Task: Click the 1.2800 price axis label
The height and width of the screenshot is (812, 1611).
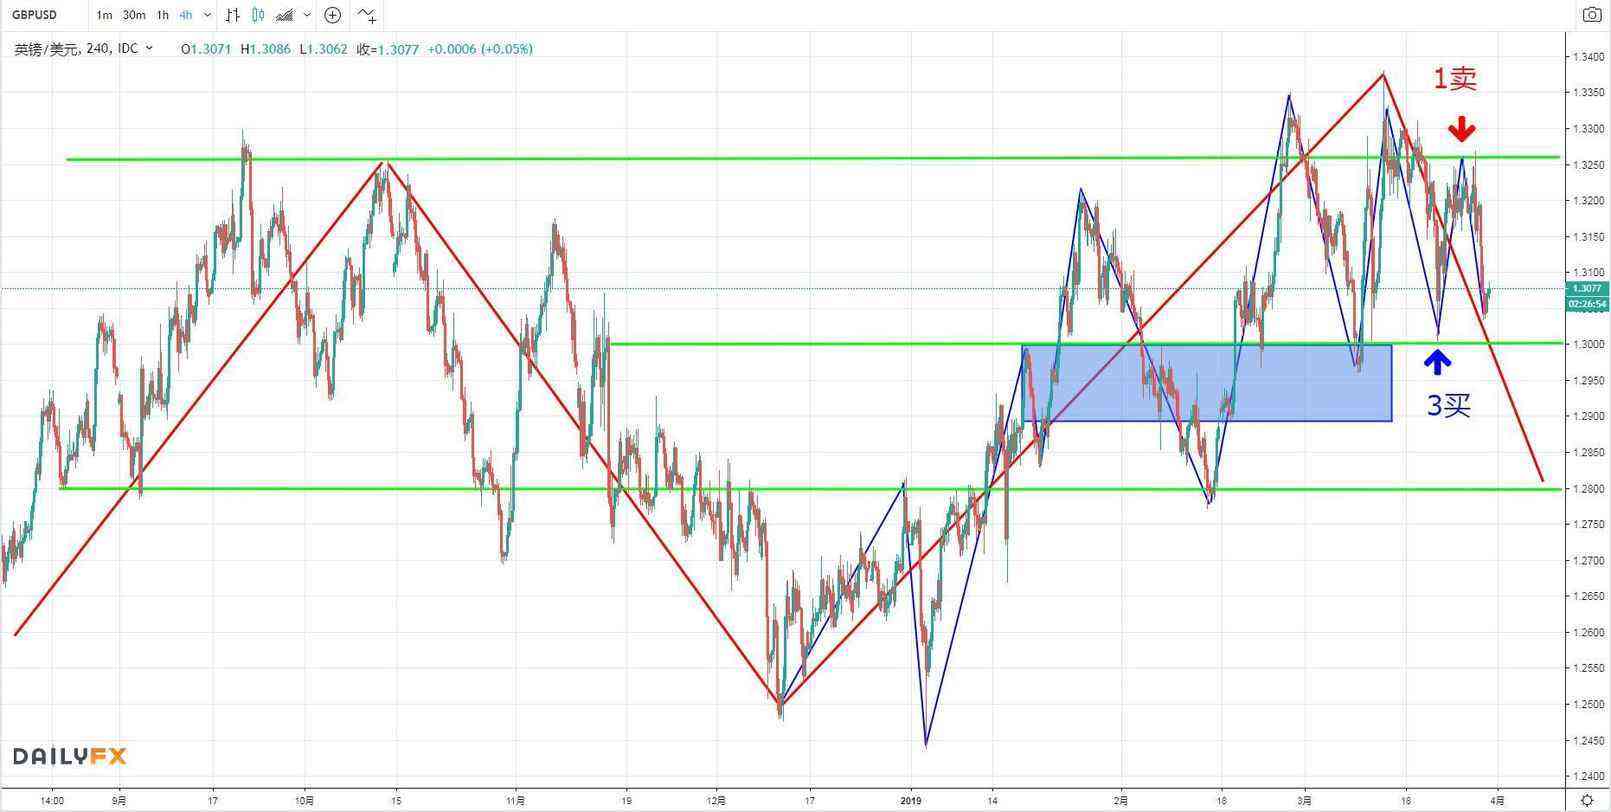Action: point(1587,488)
